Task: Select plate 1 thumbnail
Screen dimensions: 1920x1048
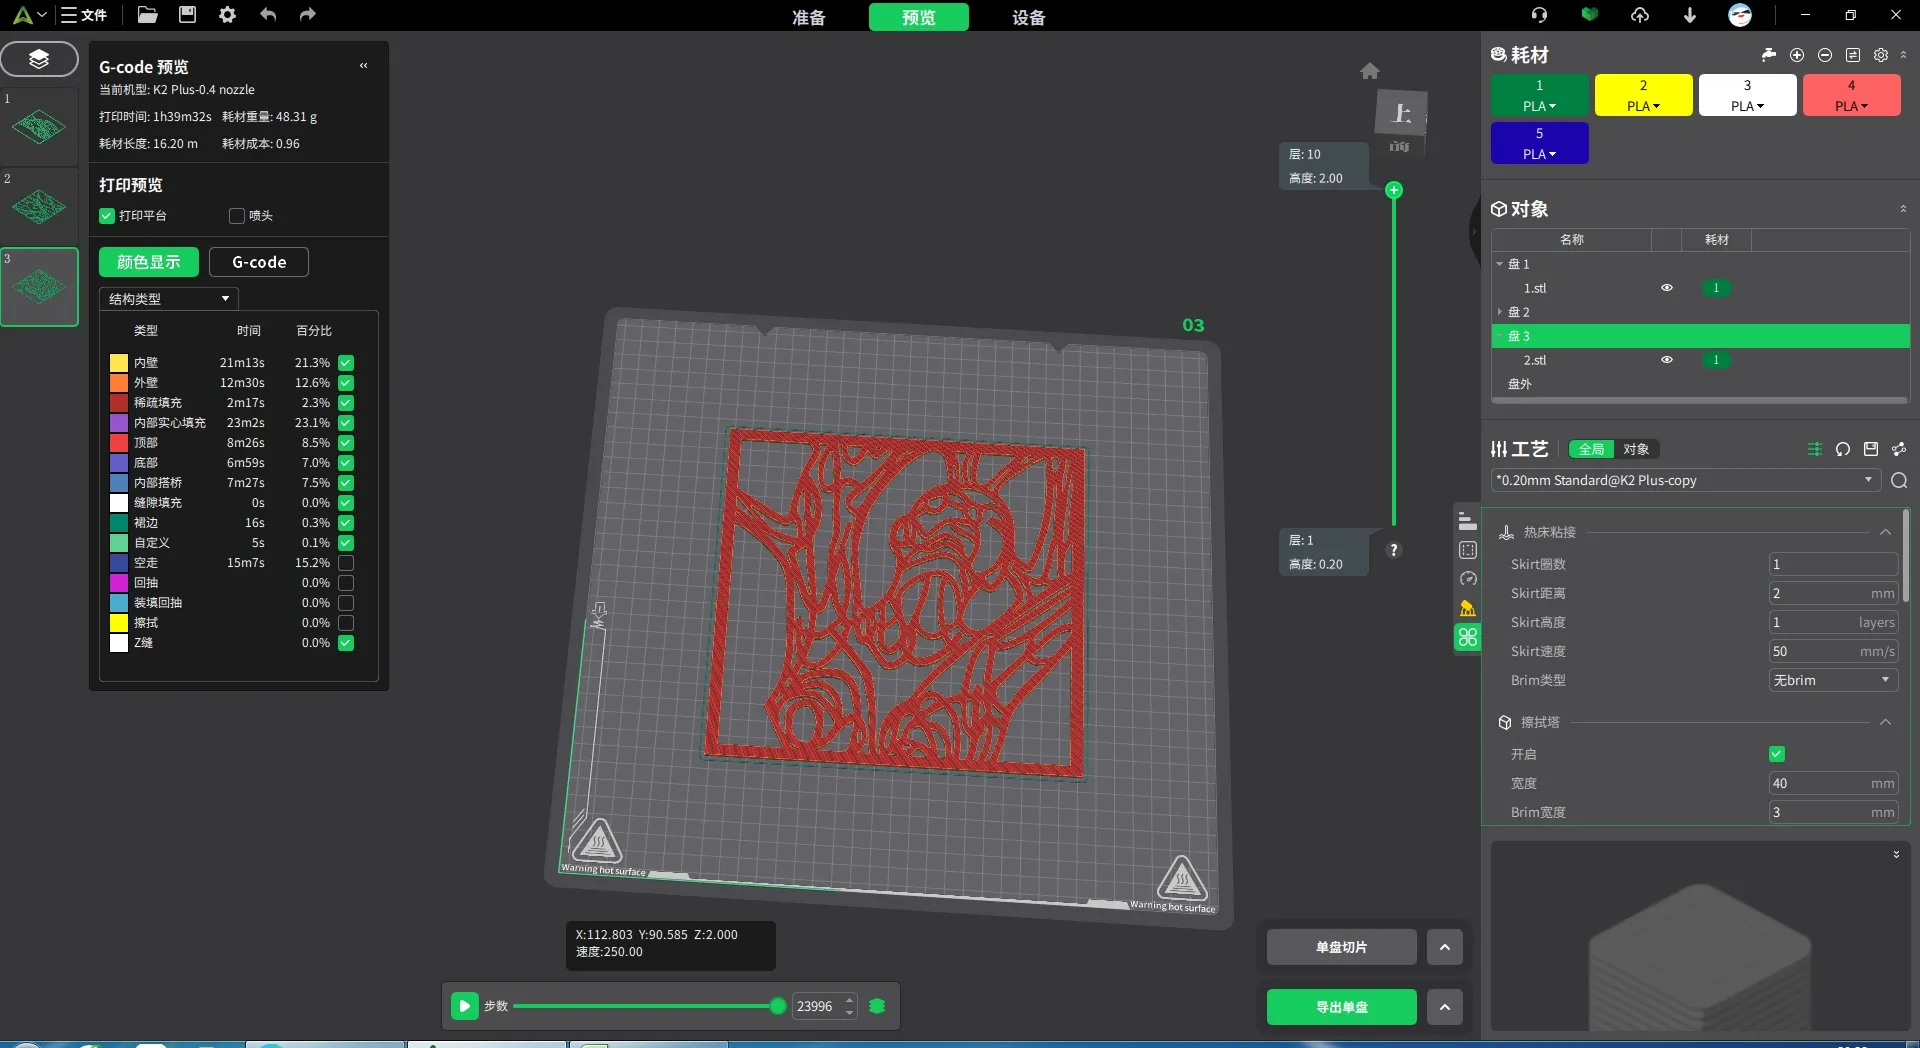Action: click(39, 126)
